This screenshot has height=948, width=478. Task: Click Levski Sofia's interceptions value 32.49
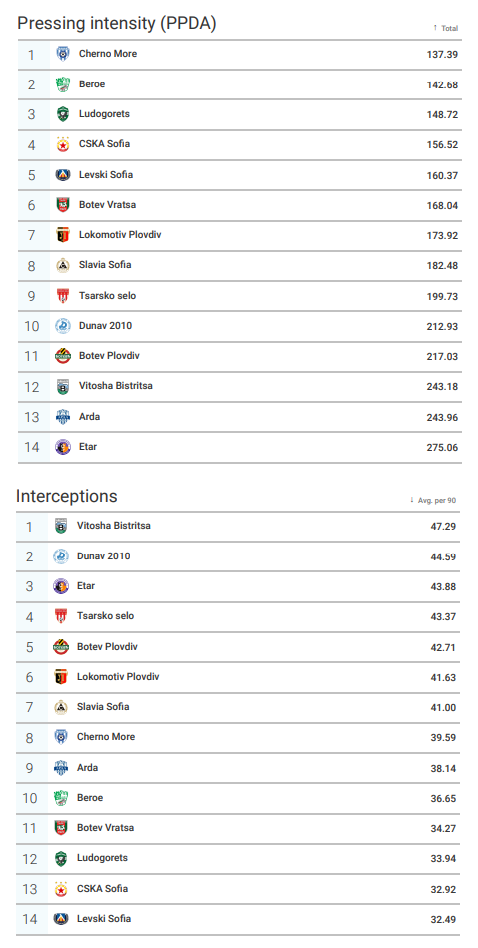click(443, 920)
